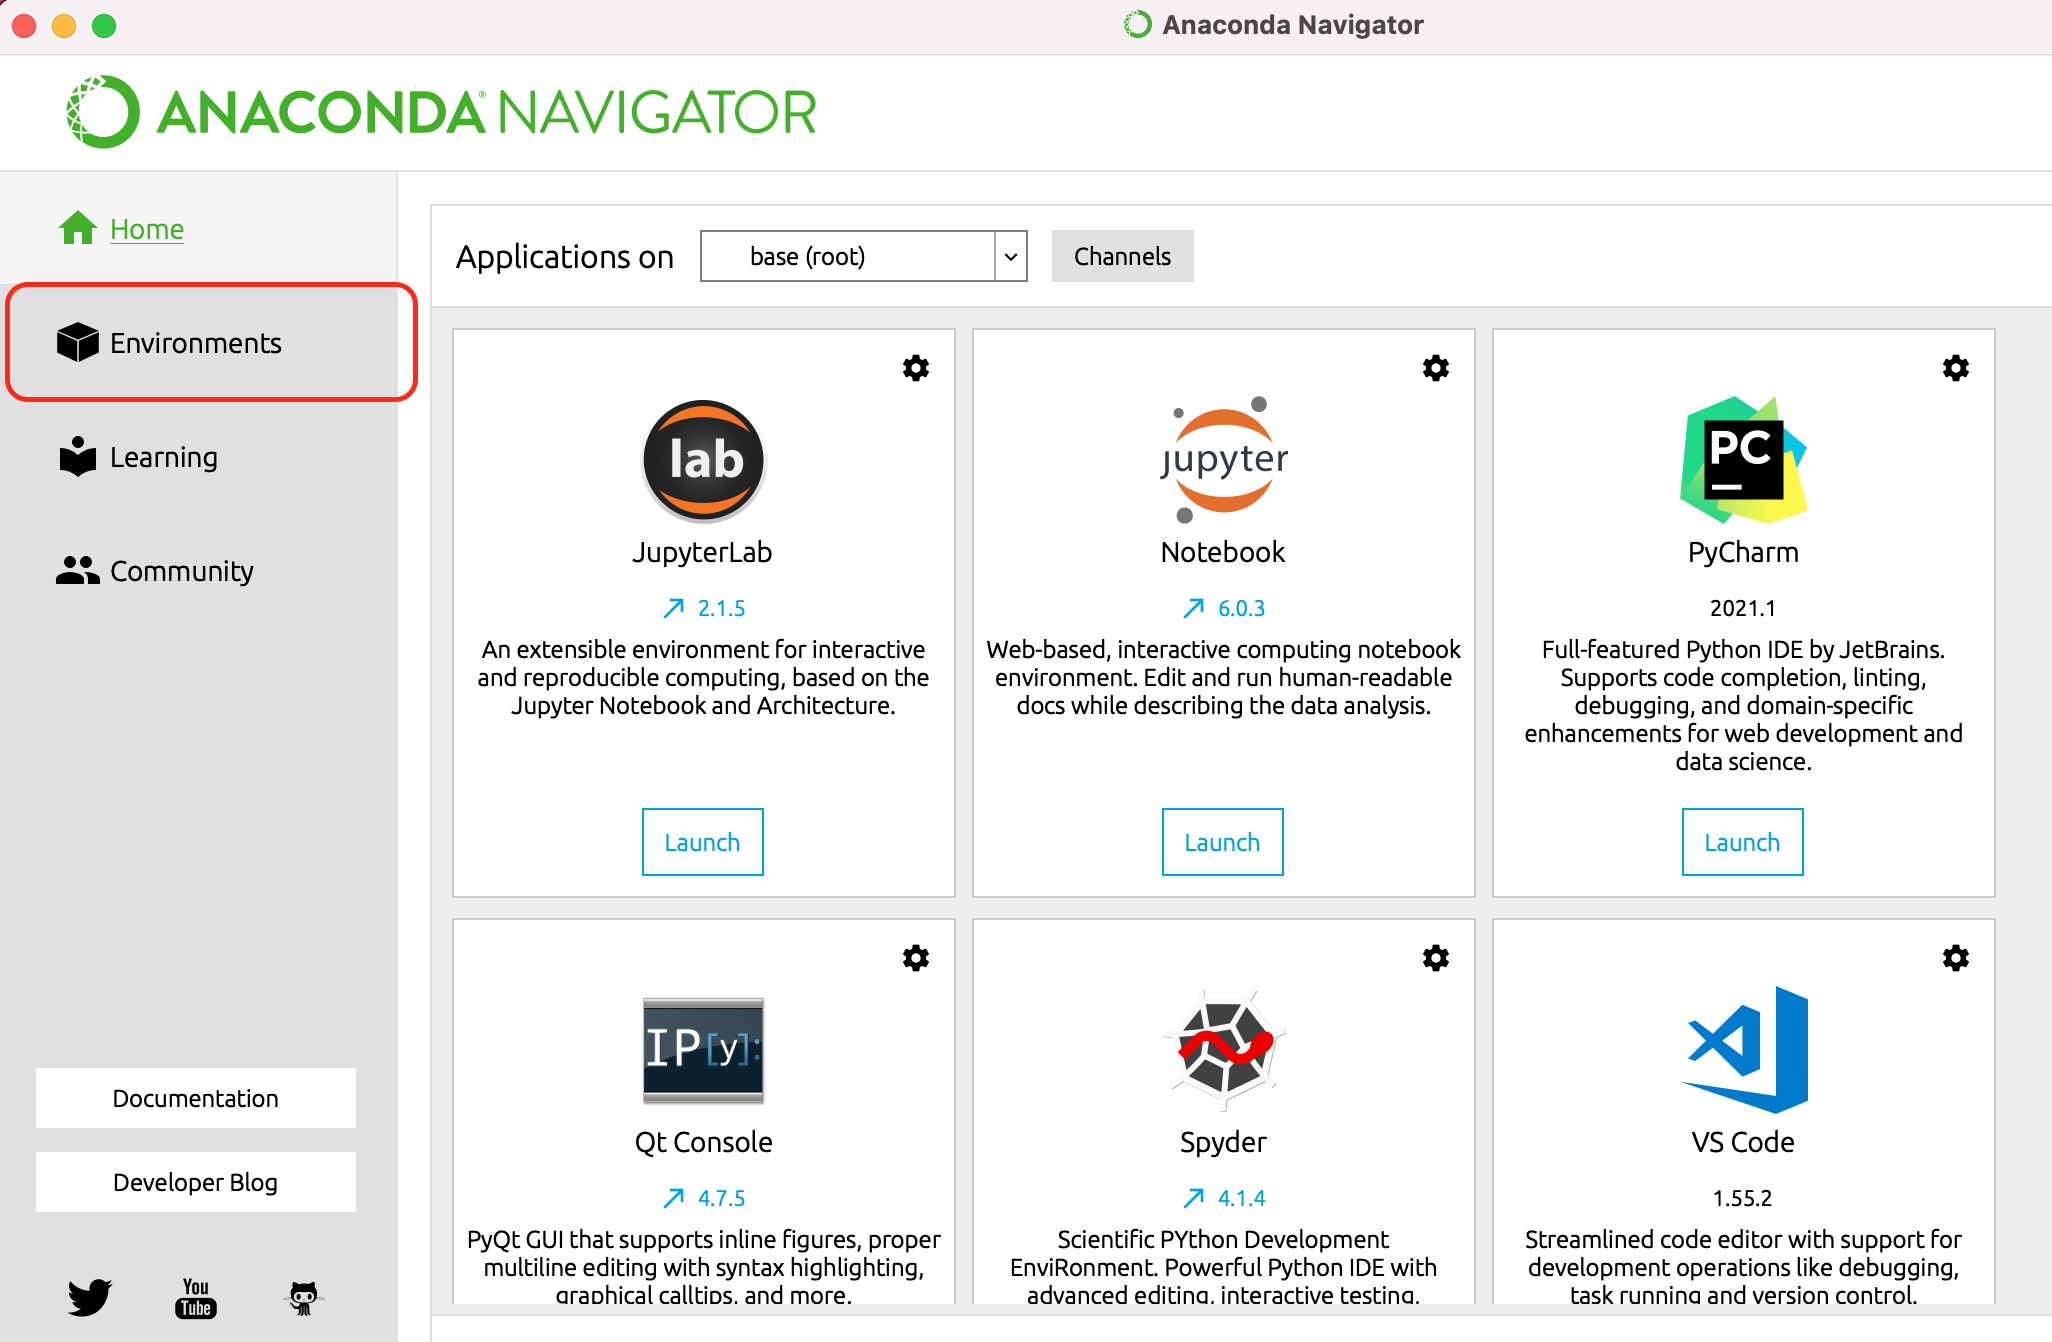Select the Channels dropdown button
The image size is (2052, 1342).
click(x=1122, y=256)
